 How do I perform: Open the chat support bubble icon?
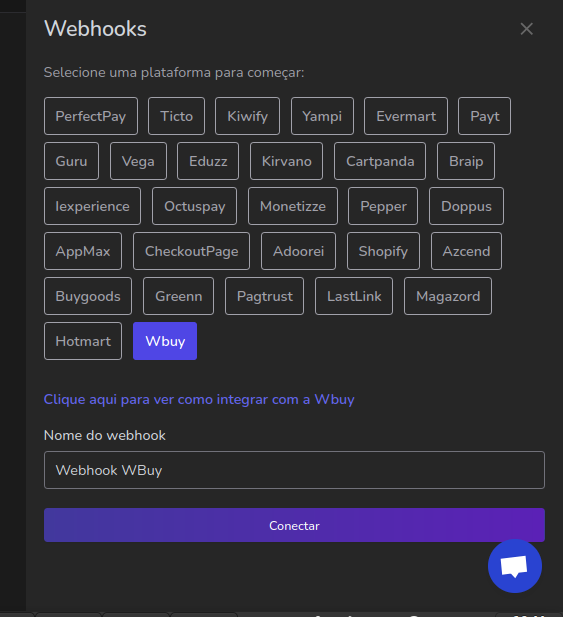tap(515, 566)
